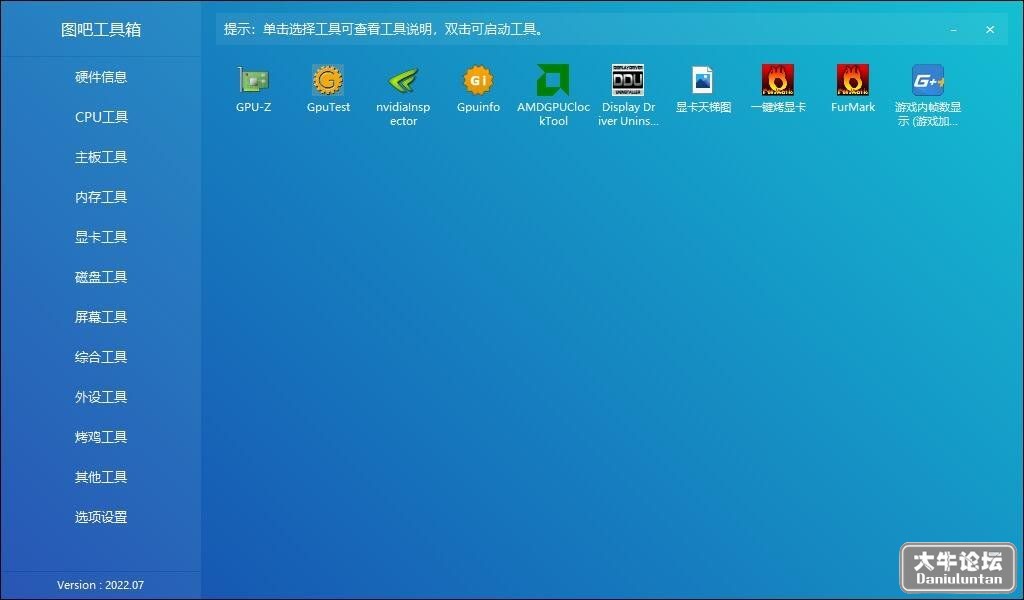The width and height of the screenshot is (1024, 600).
Task: Open 屏幕工具 category
Action: (101, 317)
